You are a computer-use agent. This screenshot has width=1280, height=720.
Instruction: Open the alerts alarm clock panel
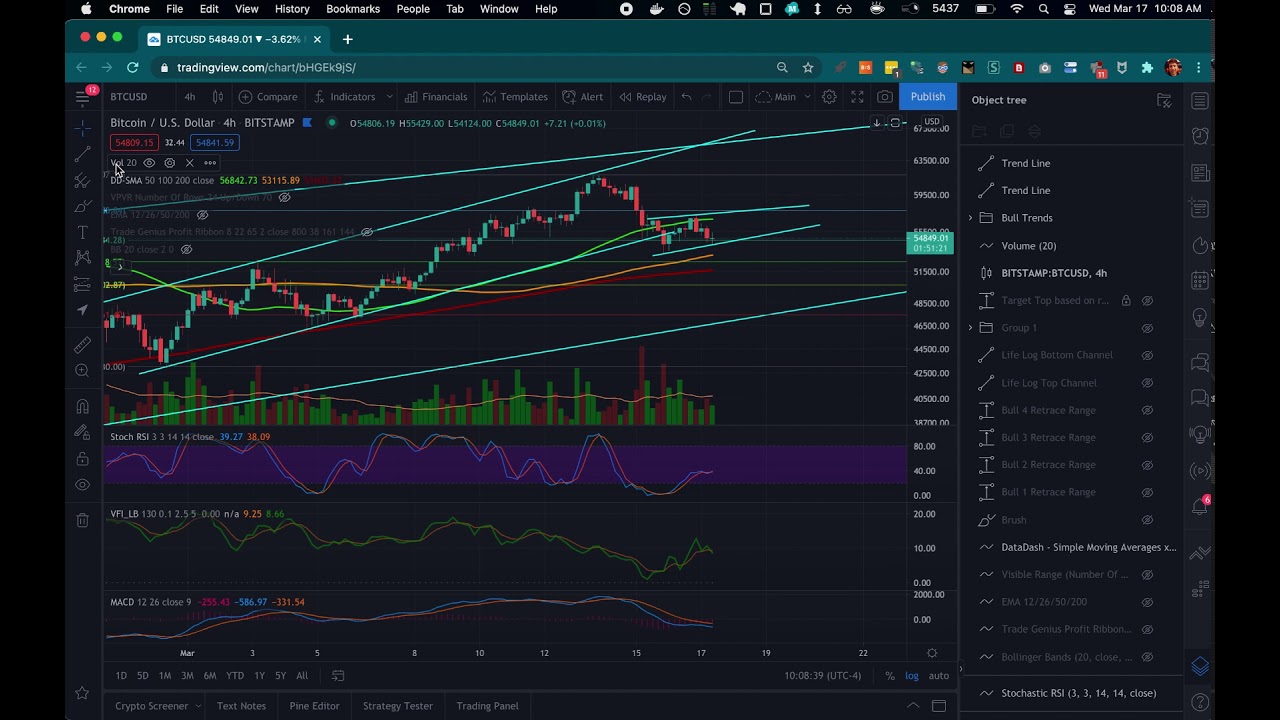tap(1200, 136)
